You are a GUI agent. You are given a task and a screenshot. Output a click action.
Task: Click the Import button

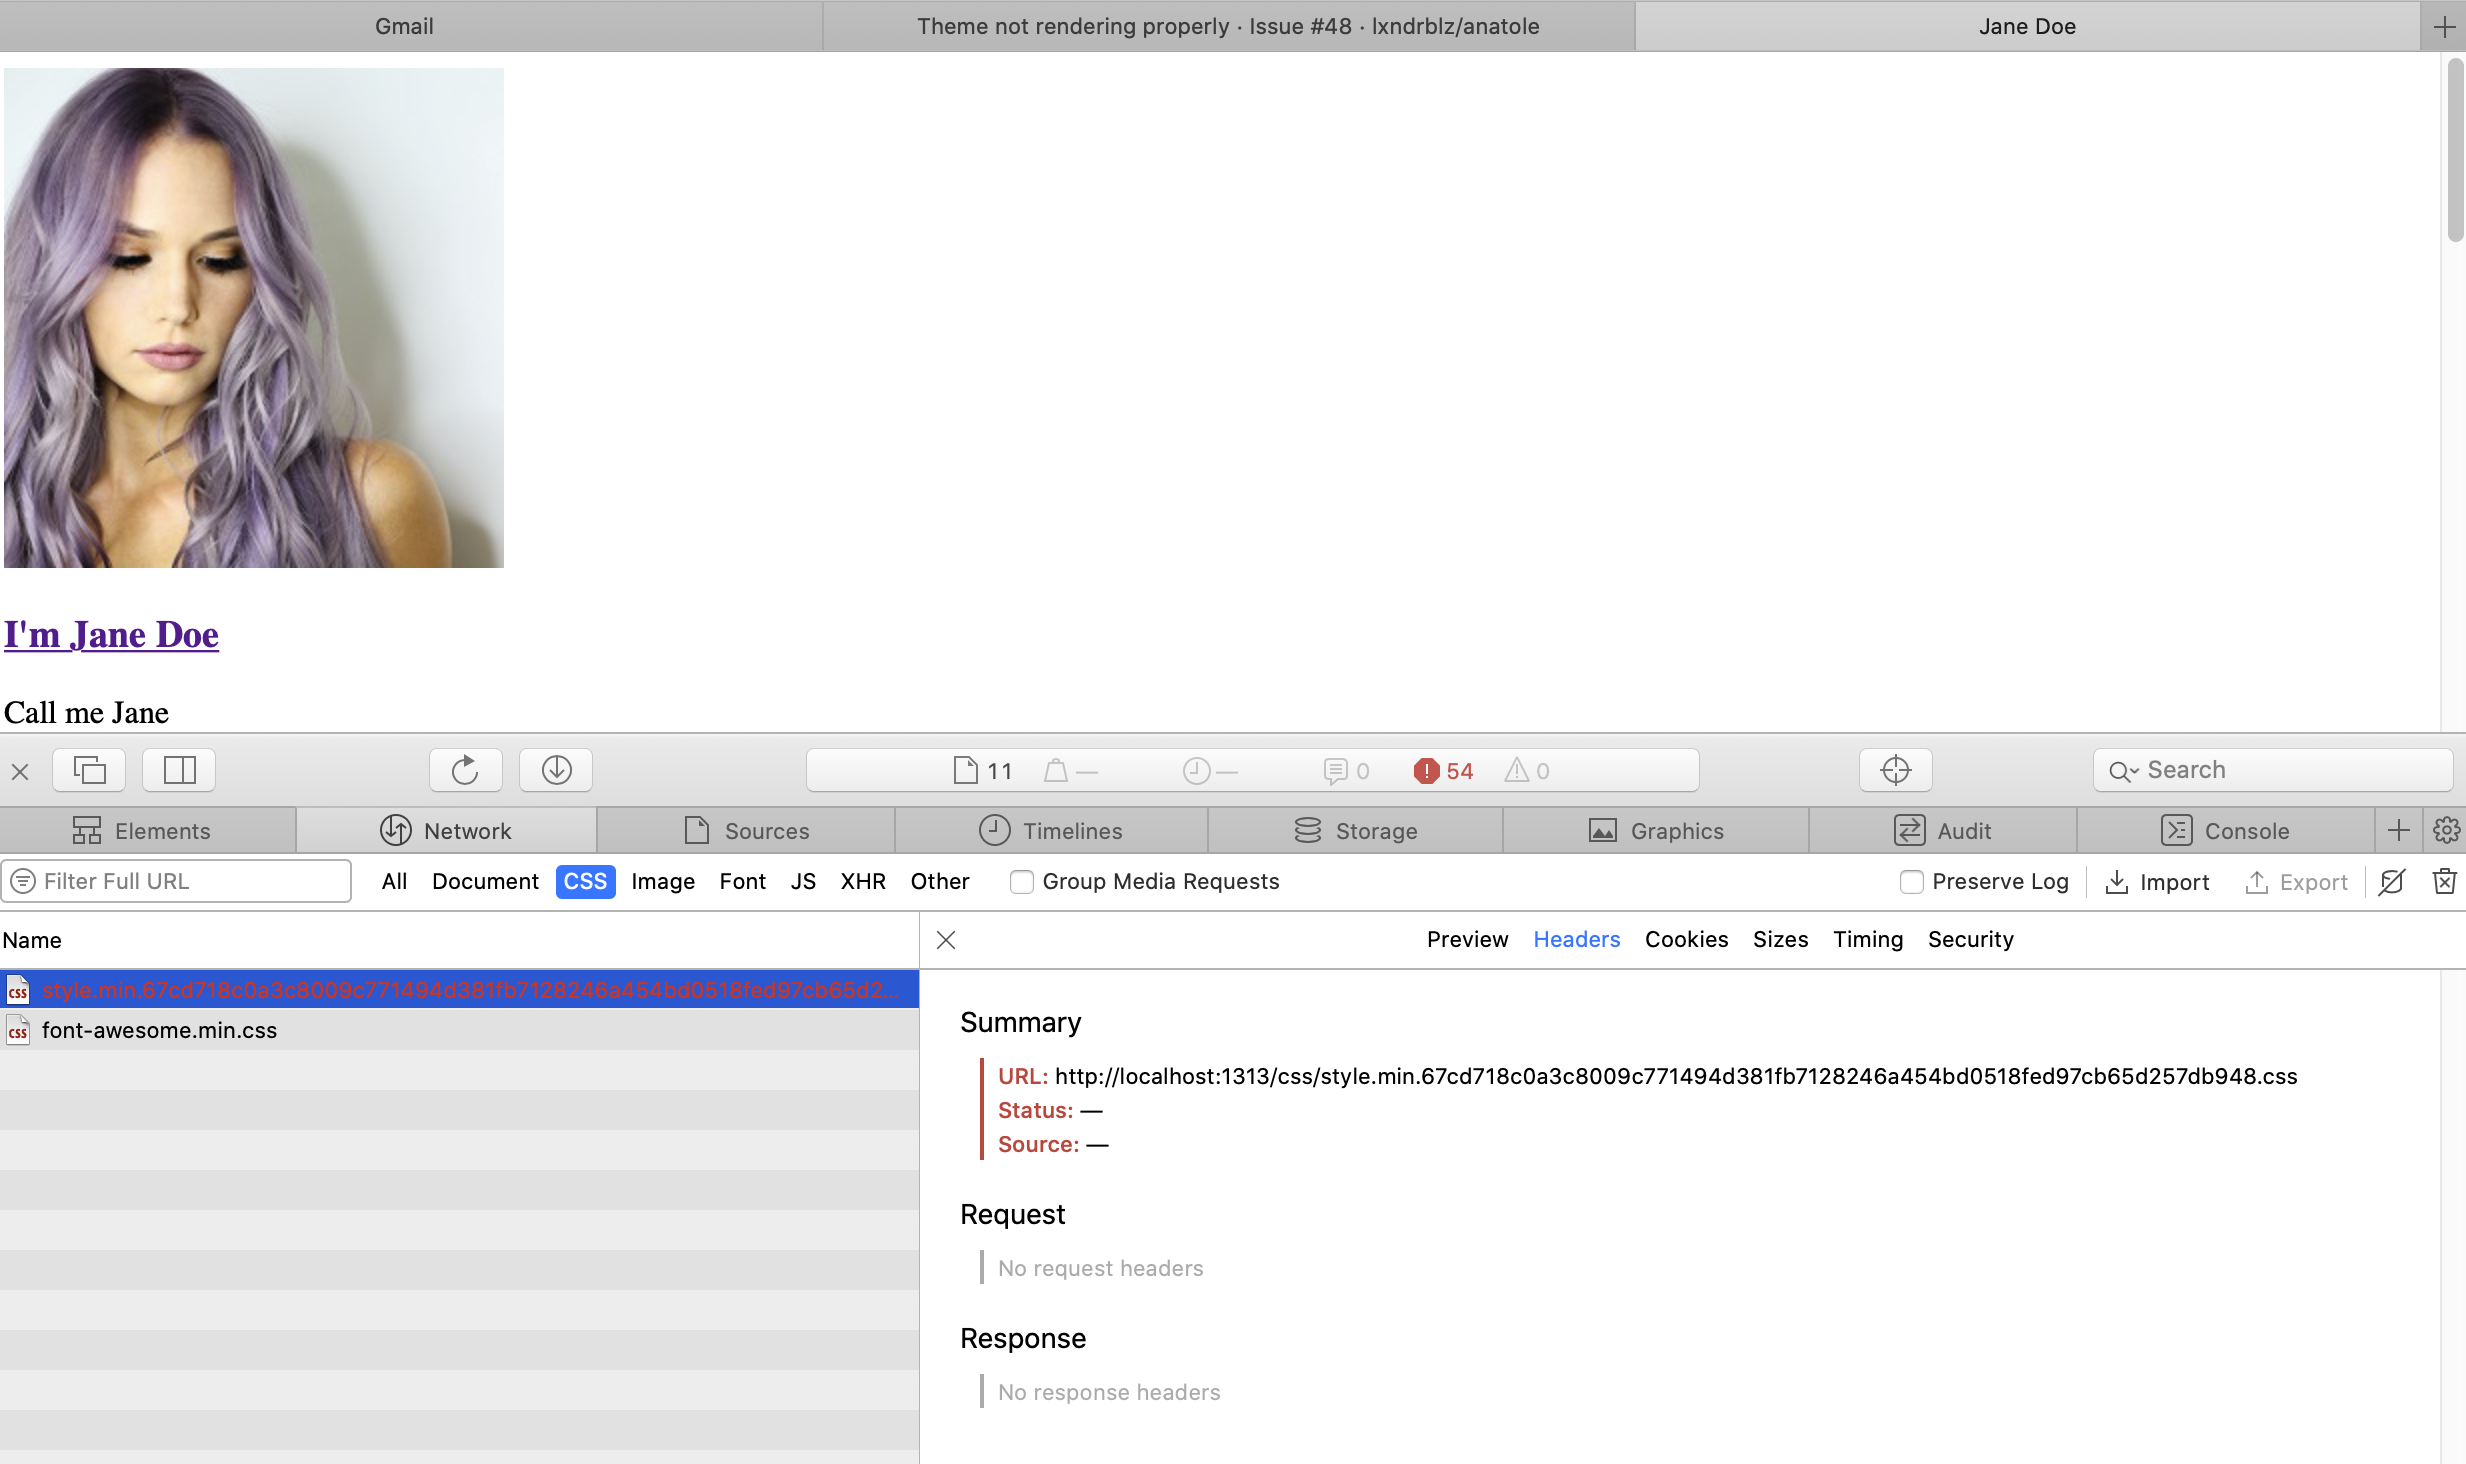(x=2157, y=882)
